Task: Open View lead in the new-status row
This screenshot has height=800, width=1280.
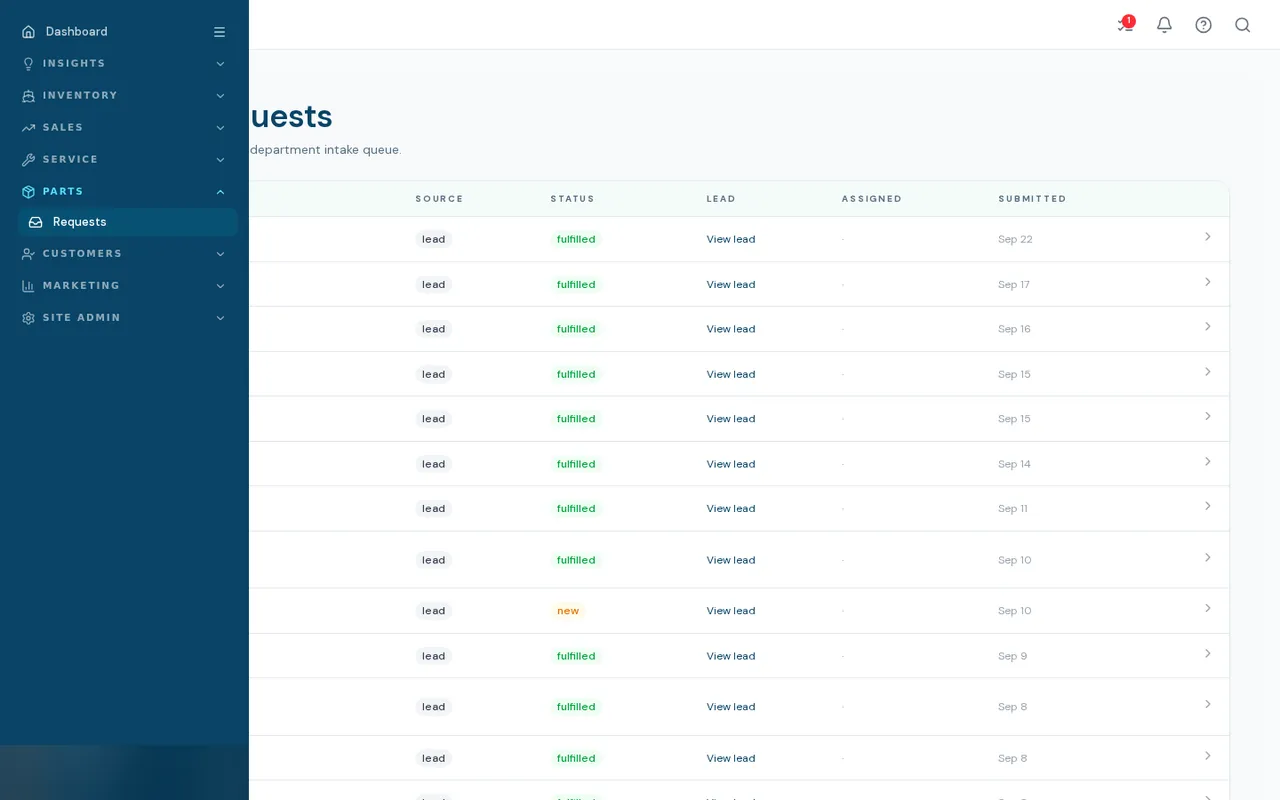Action: pyautogui.click(x=731, y=611)
